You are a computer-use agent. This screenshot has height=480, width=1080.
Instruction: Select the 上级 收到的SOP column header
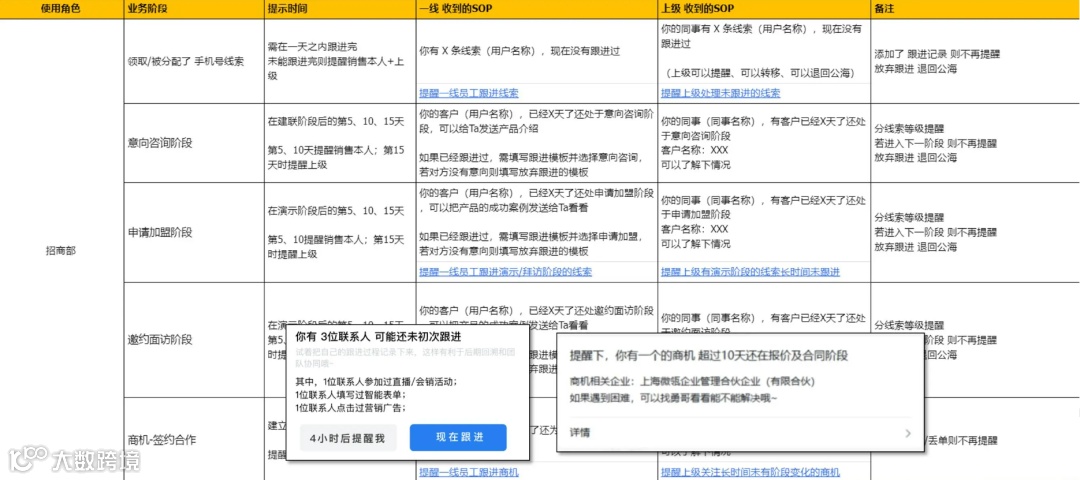coord(764,10)
